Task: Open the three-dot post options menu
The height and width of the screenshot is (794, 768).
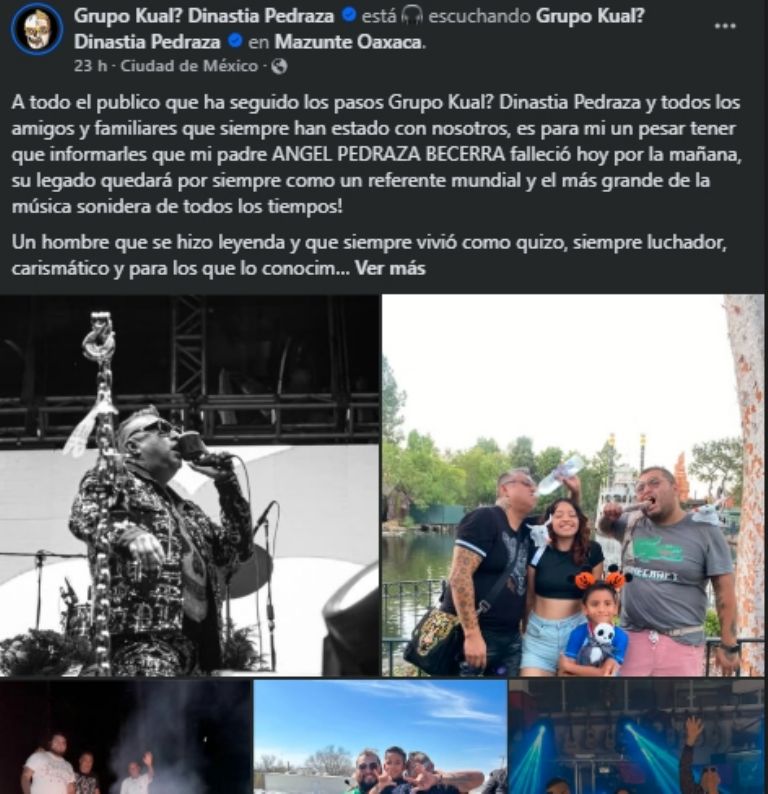Action: tap(724, 26)
